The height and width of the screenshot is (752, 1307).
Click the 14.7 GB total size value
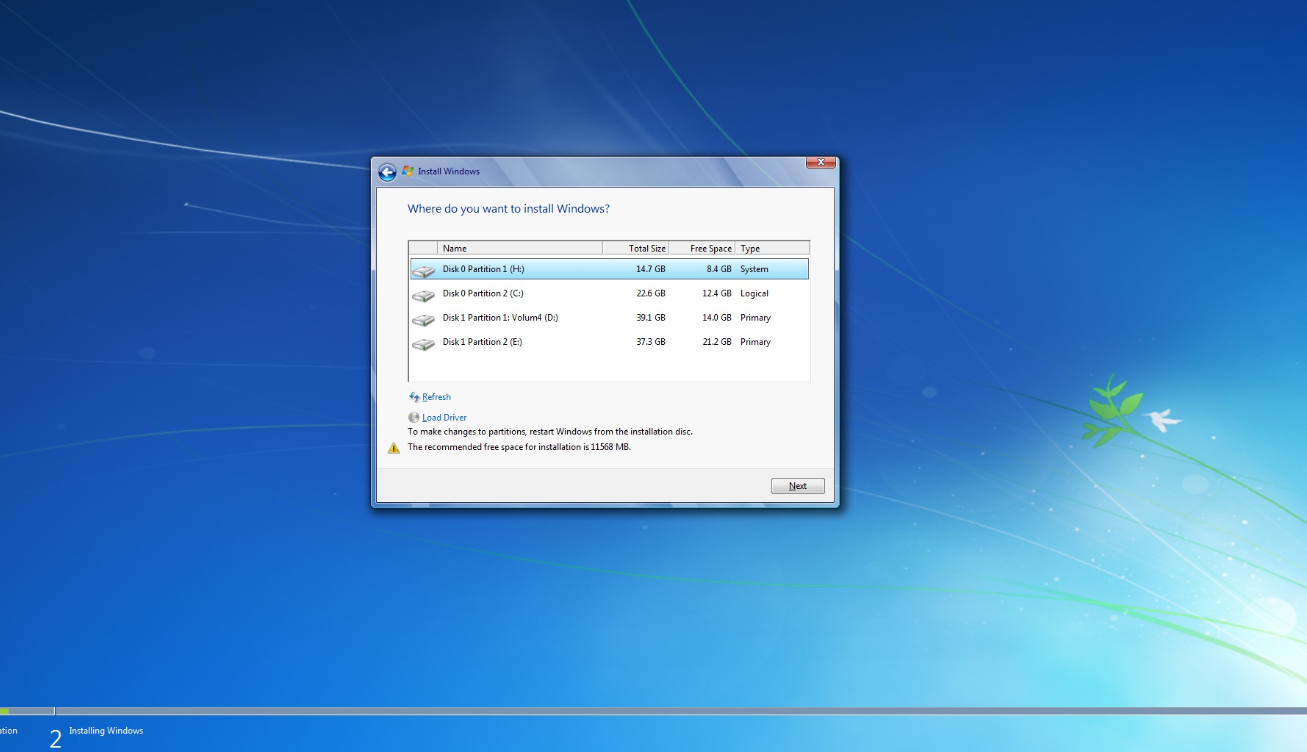651,269
